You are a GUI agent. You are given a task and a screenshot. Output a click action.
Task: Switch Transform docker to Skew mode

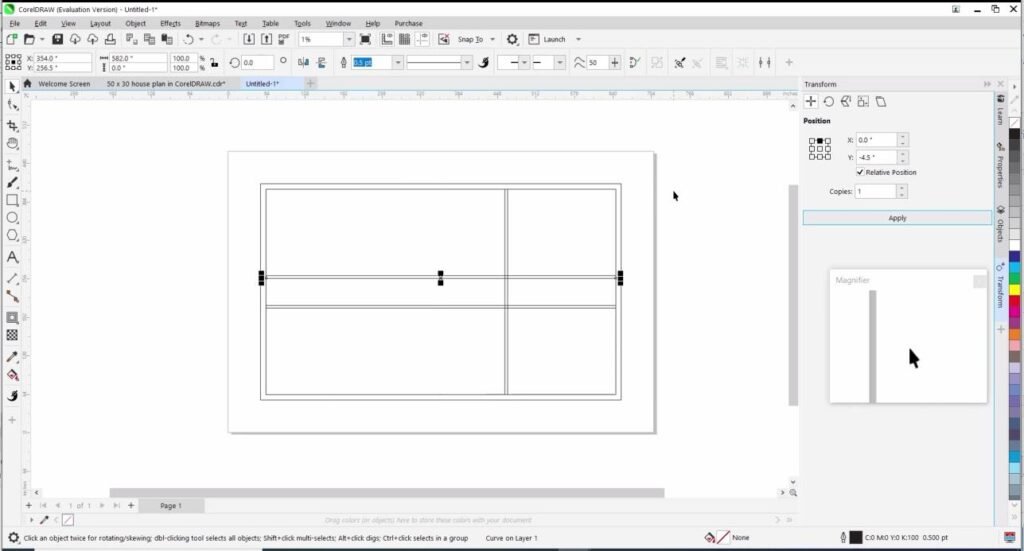pos(881,101)
